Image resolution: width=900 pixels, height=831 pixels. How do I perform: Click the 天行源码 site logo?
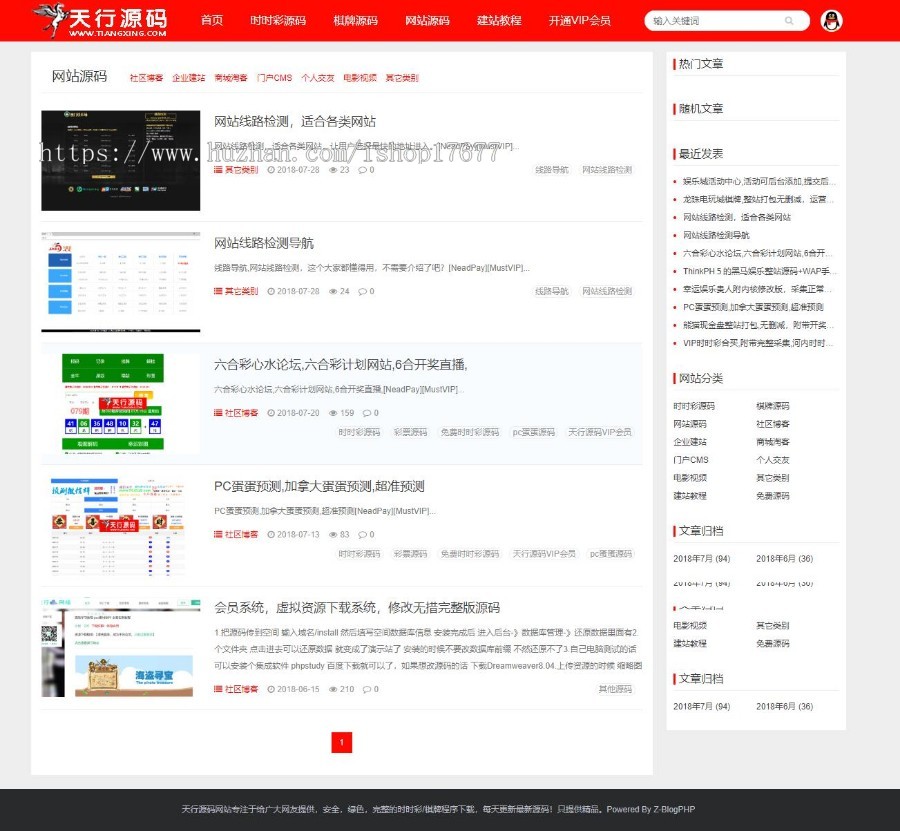click(x=100, y=21)
